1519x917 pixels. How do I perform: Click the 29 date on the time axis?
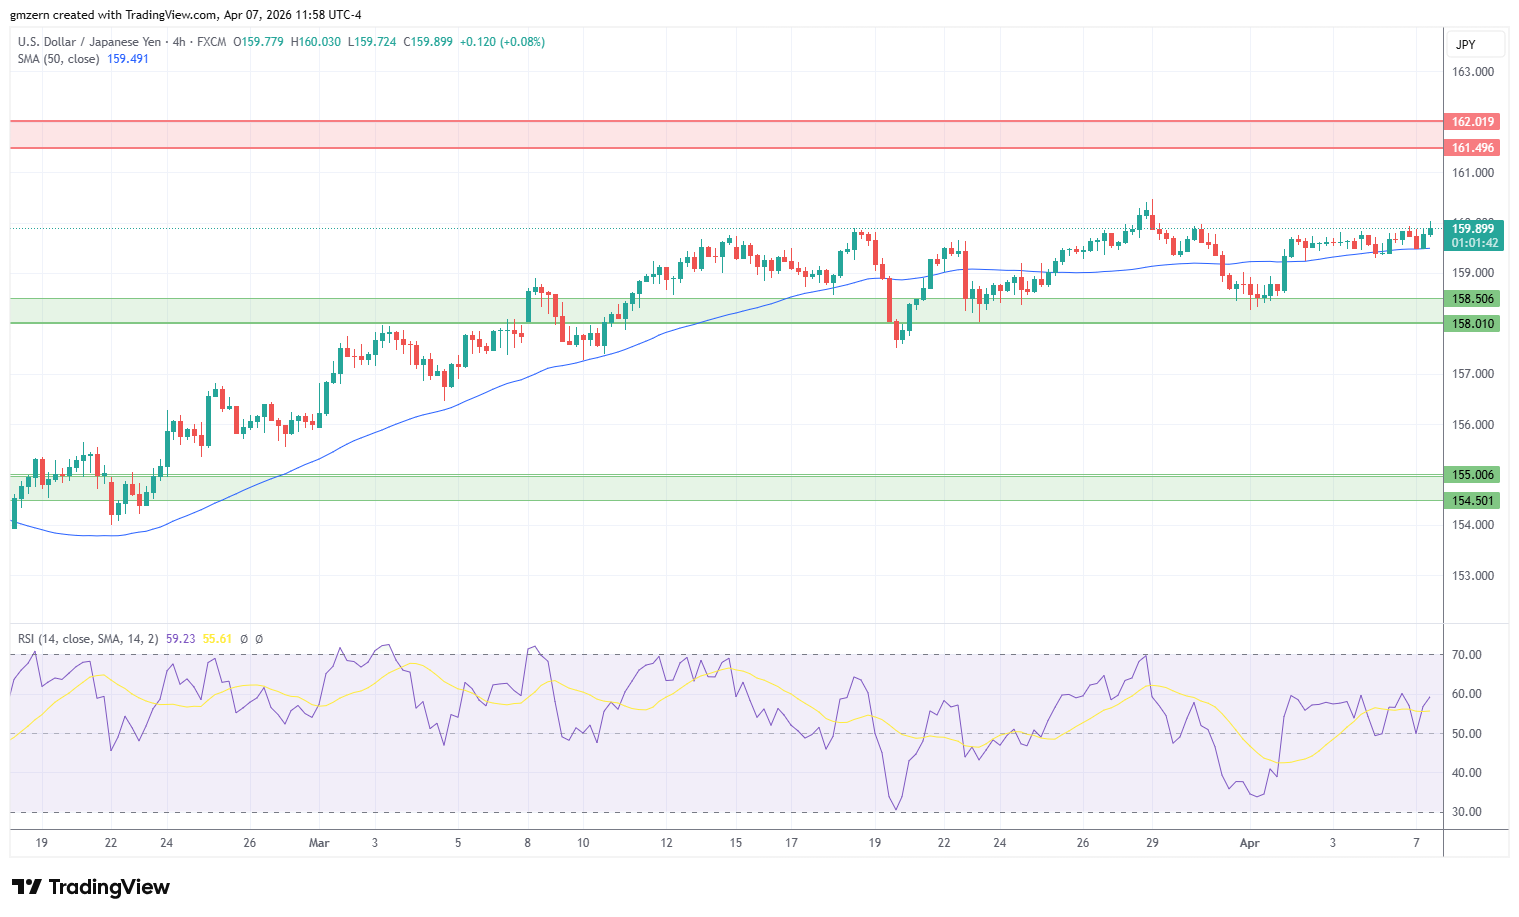[x=1152, y=843]
